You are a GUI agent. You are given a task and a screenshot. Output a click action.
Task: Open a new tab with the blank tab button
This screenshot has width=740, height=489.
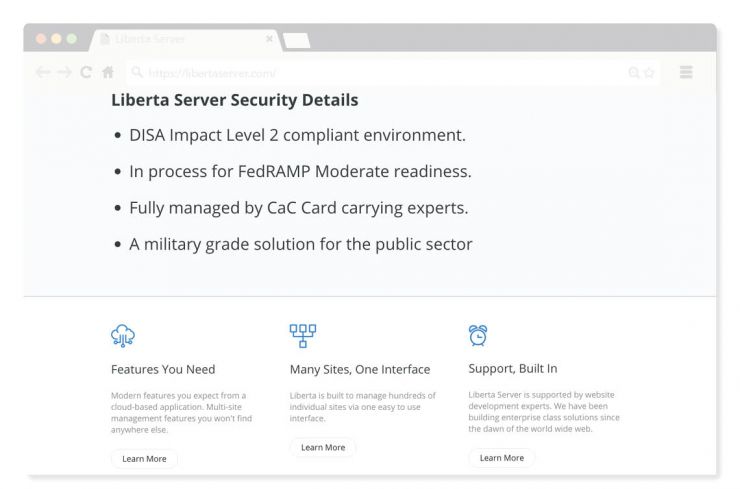(x=296, y=41)
